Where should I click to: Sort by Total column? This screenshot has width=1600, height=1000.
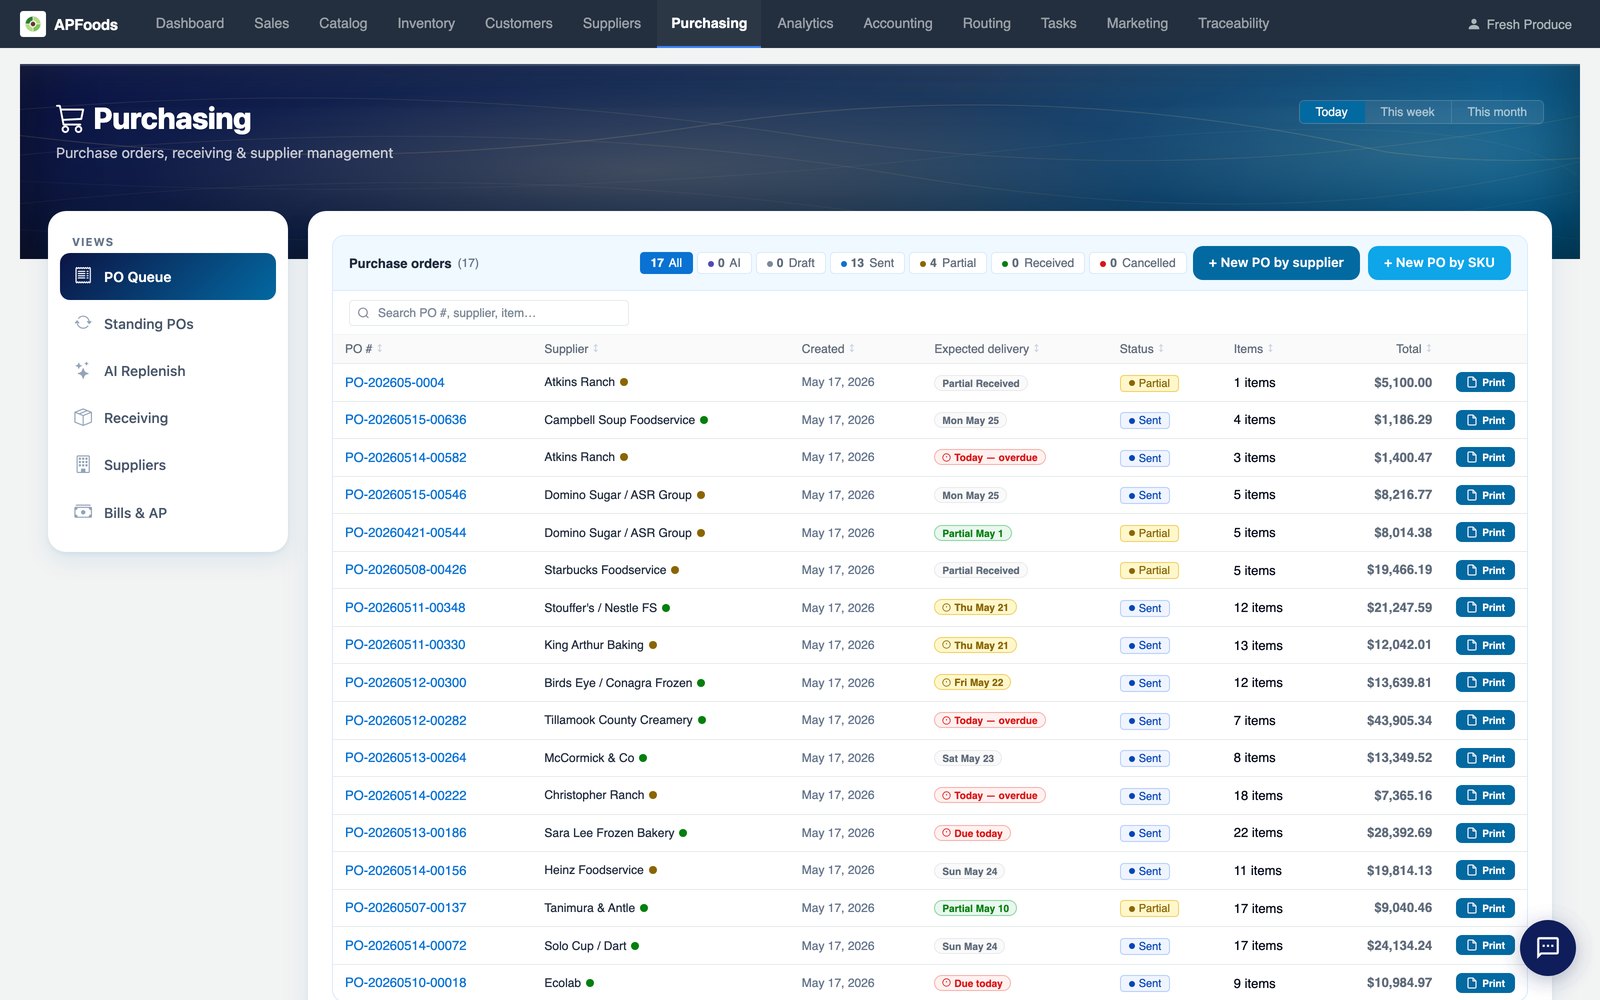(x=1414, y=349)
